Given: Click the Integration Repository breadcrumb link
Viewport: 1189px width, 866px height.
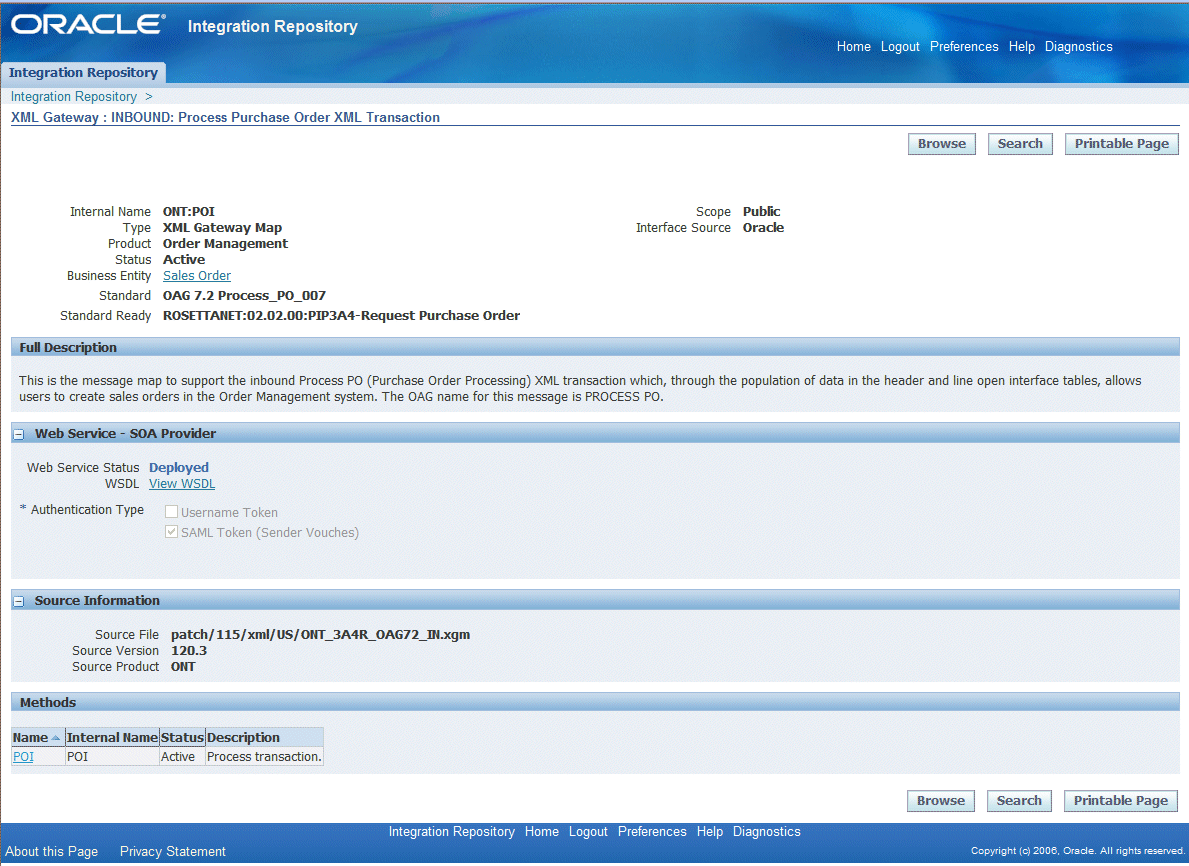Looking at the screenshot, I should (74, 96).
